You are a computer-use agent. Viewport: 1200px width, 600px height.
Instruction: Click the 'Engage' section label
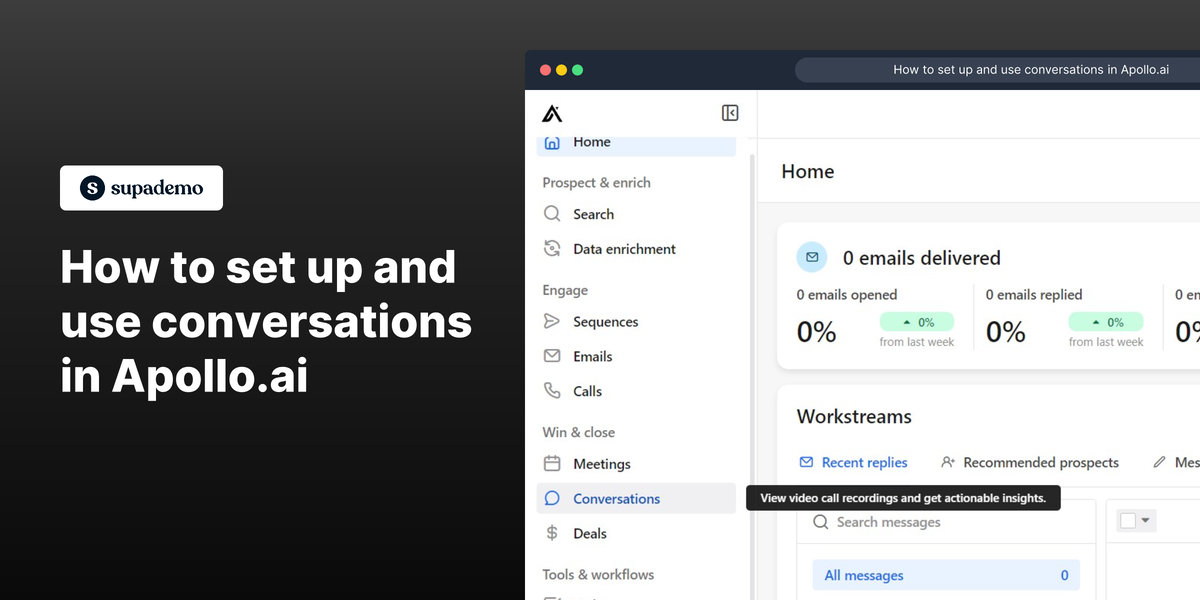click(565, 290)
